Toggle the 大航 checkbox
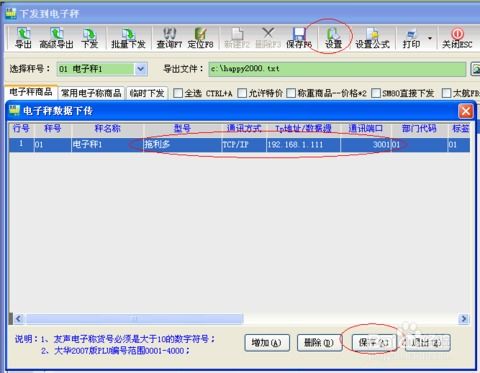This screenshot has height=373, width=480. coord(446,93)
